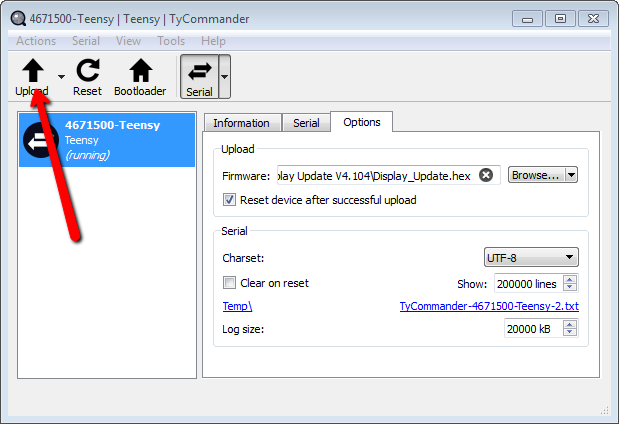Minimize the TyCommander window
Image resolution: width=619 pixels, height=424 pixels.
(x=527, y=19)
